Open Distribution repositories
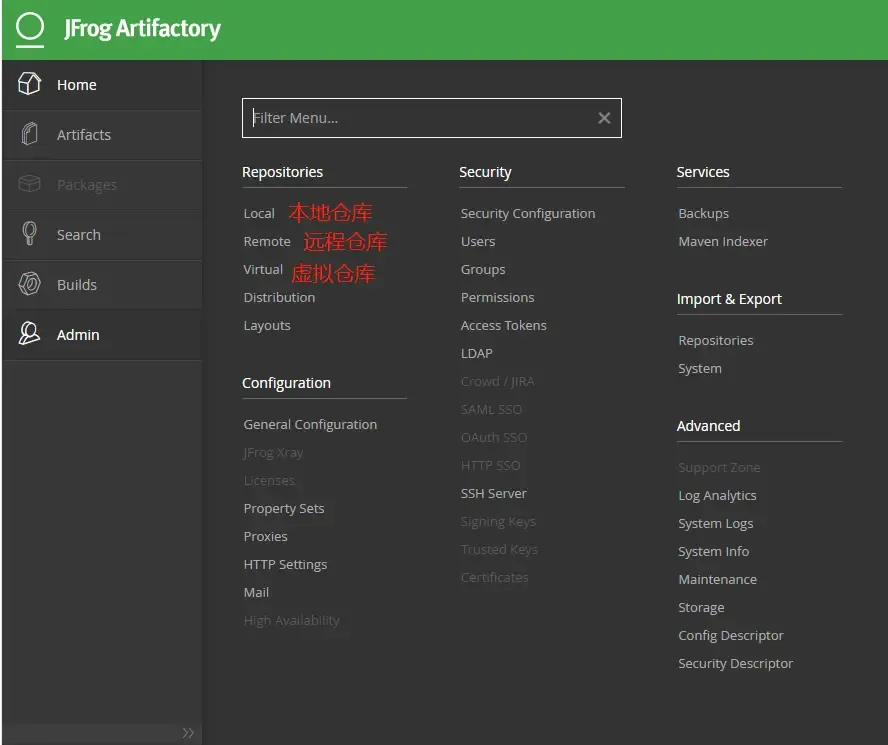This screenshot has height=745, width=888. tap(279, 297)
